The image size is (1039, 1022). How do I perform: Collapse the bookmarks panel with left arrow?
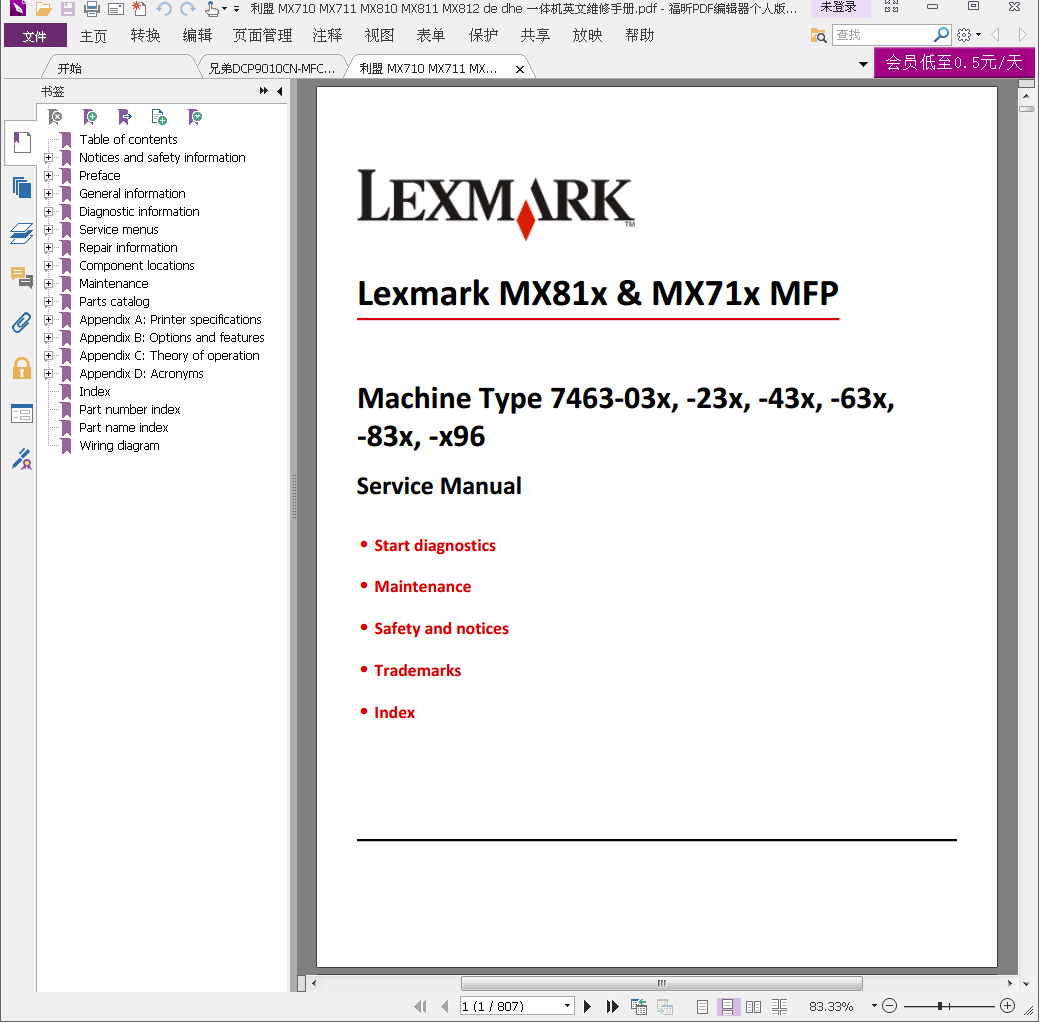pyautogui.click(x=280, y=91)
